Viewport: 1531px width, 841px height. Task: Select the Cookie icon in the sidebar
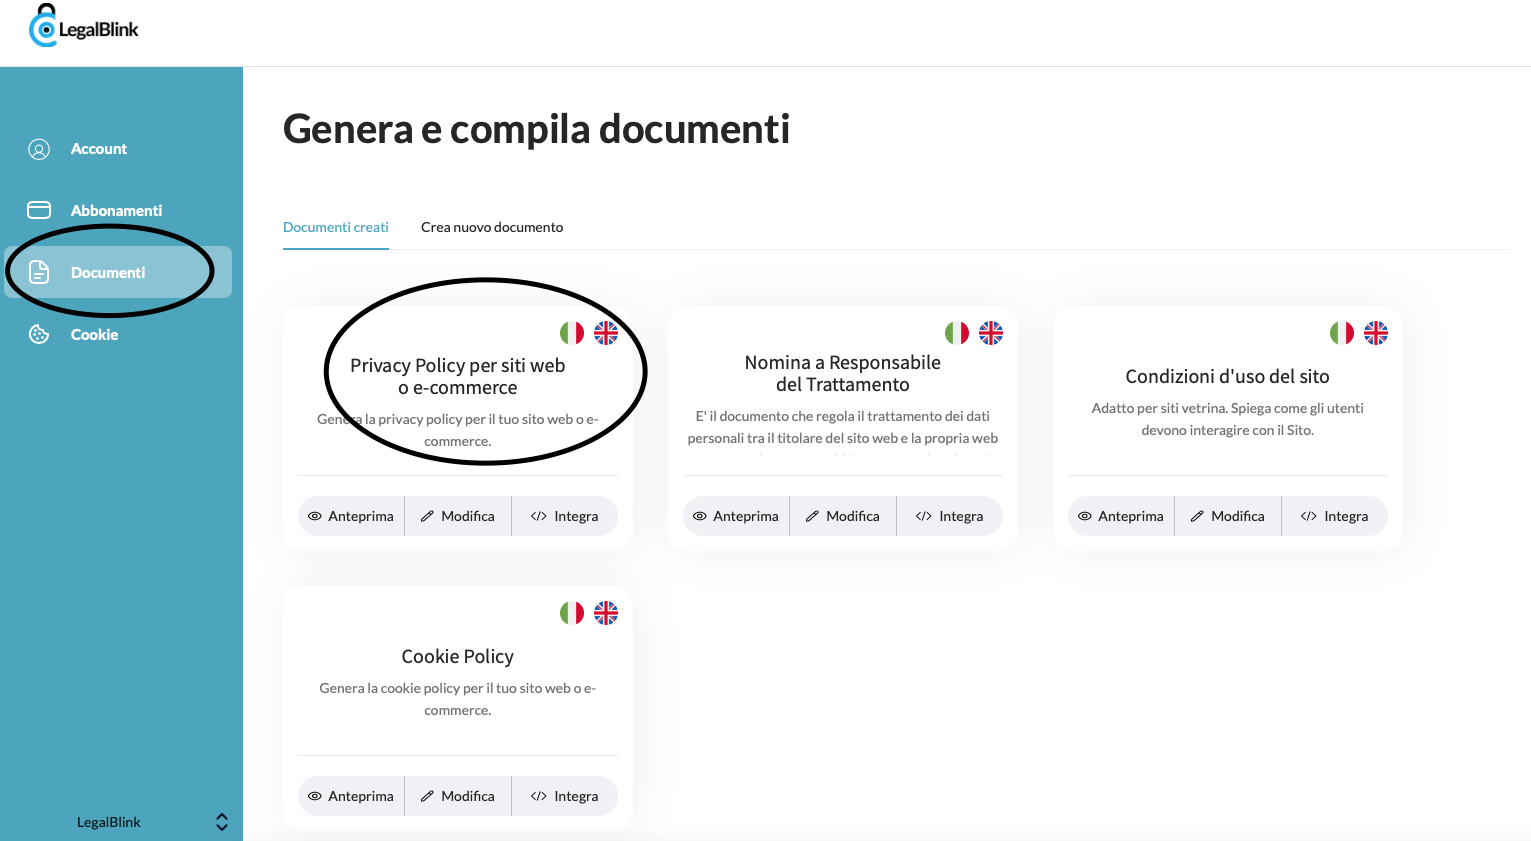point(38,334)
